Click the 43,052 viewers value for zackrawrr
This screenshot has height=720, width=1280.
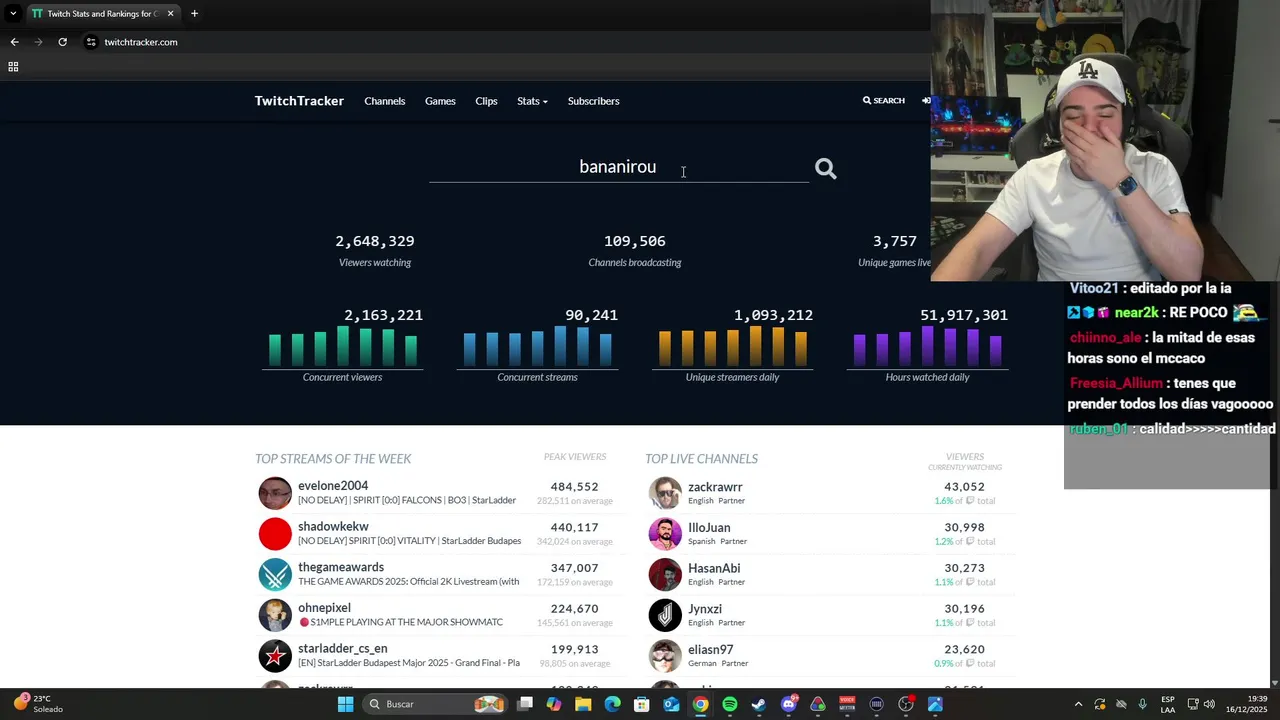coord(965,487)
